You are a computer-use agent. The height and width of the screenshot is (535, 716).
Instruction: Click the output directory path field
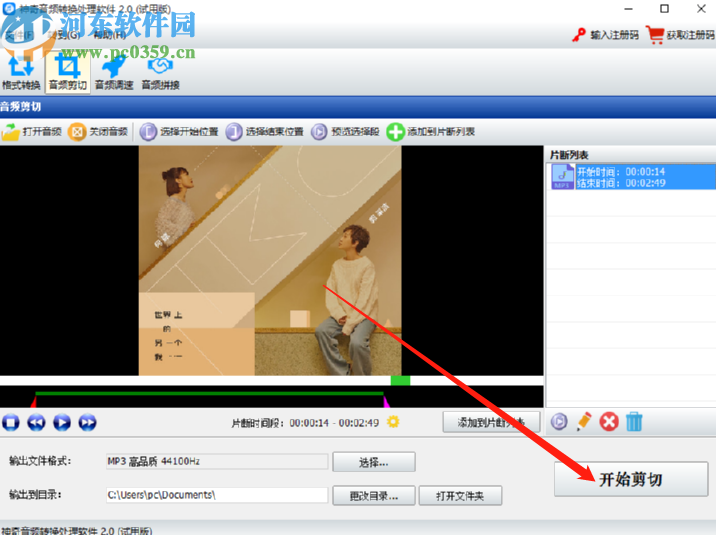pos(217,495)
